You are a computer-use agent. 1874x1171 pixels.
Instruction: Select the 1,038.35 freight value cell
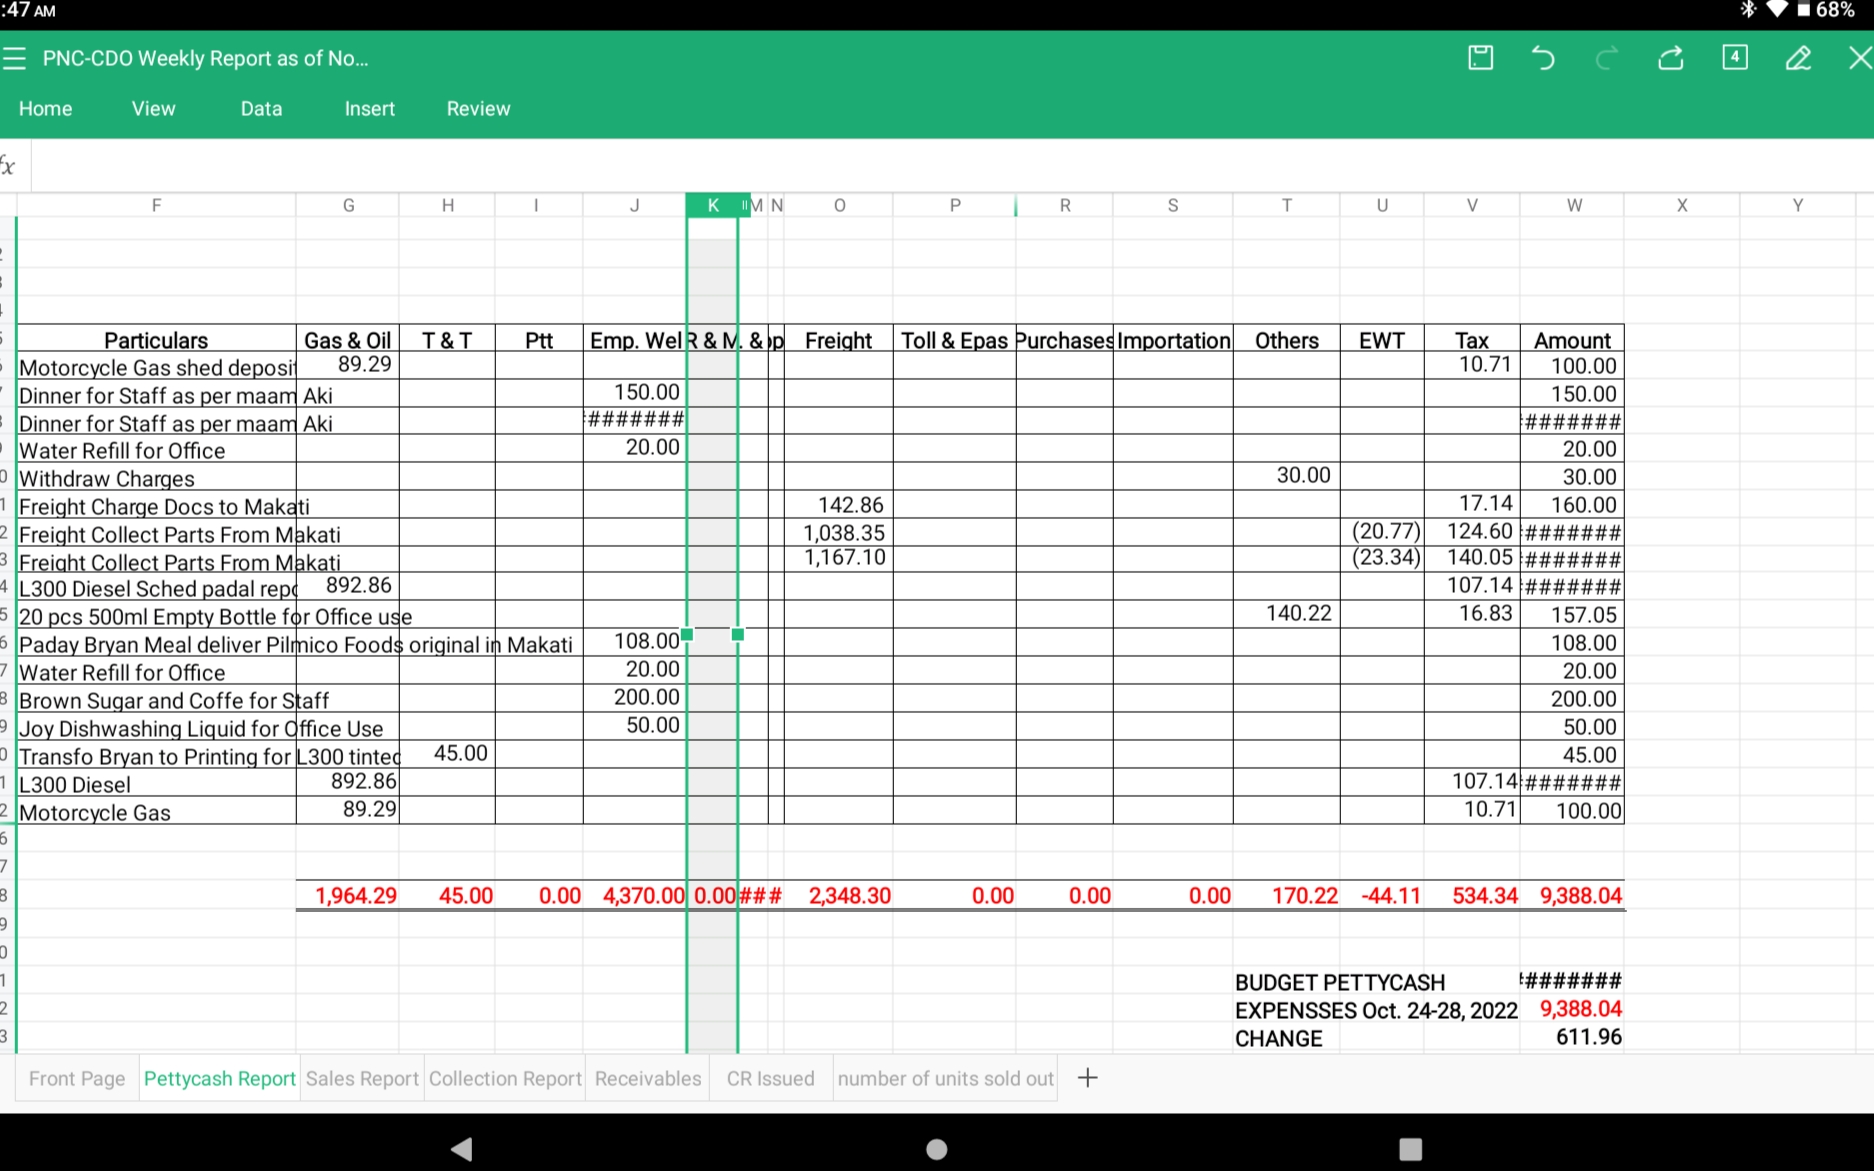pyautogui.click(x=839, y=533)
